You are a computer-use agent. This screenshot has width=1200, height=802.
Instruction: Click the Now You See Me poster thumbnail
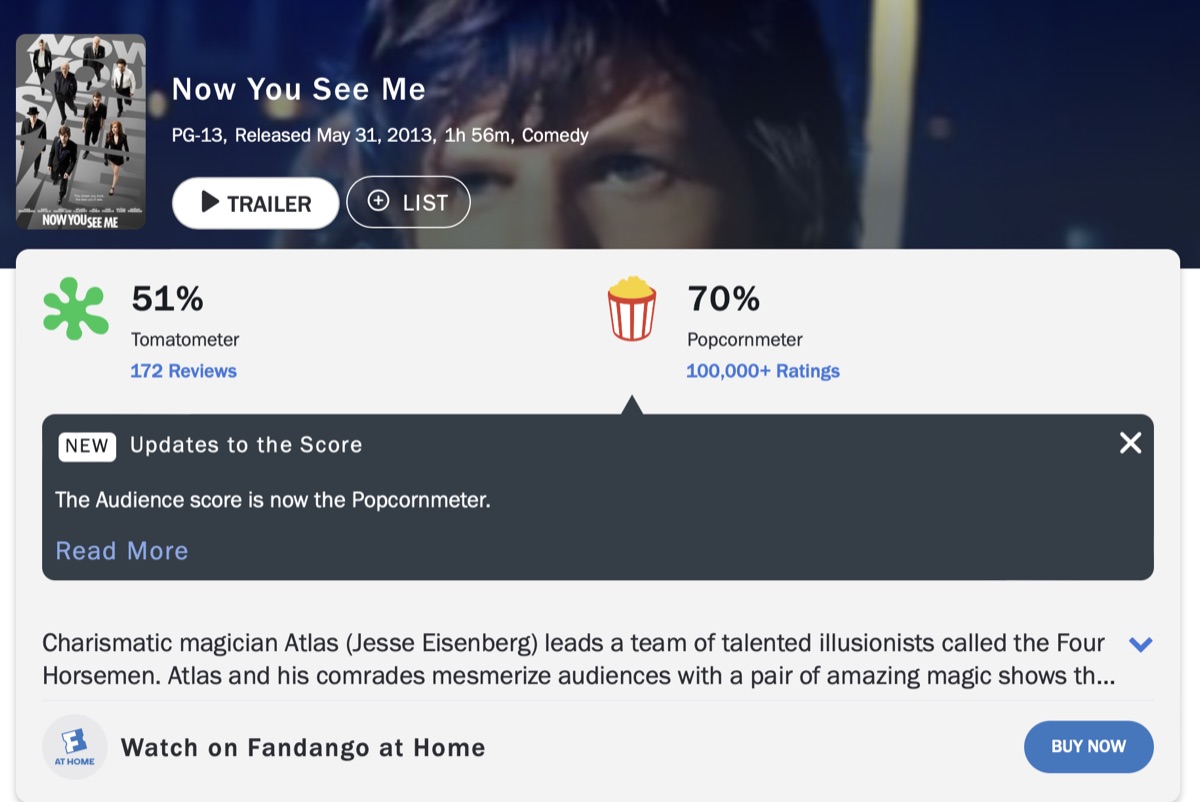pyautogui.click(x=81, y=131)
